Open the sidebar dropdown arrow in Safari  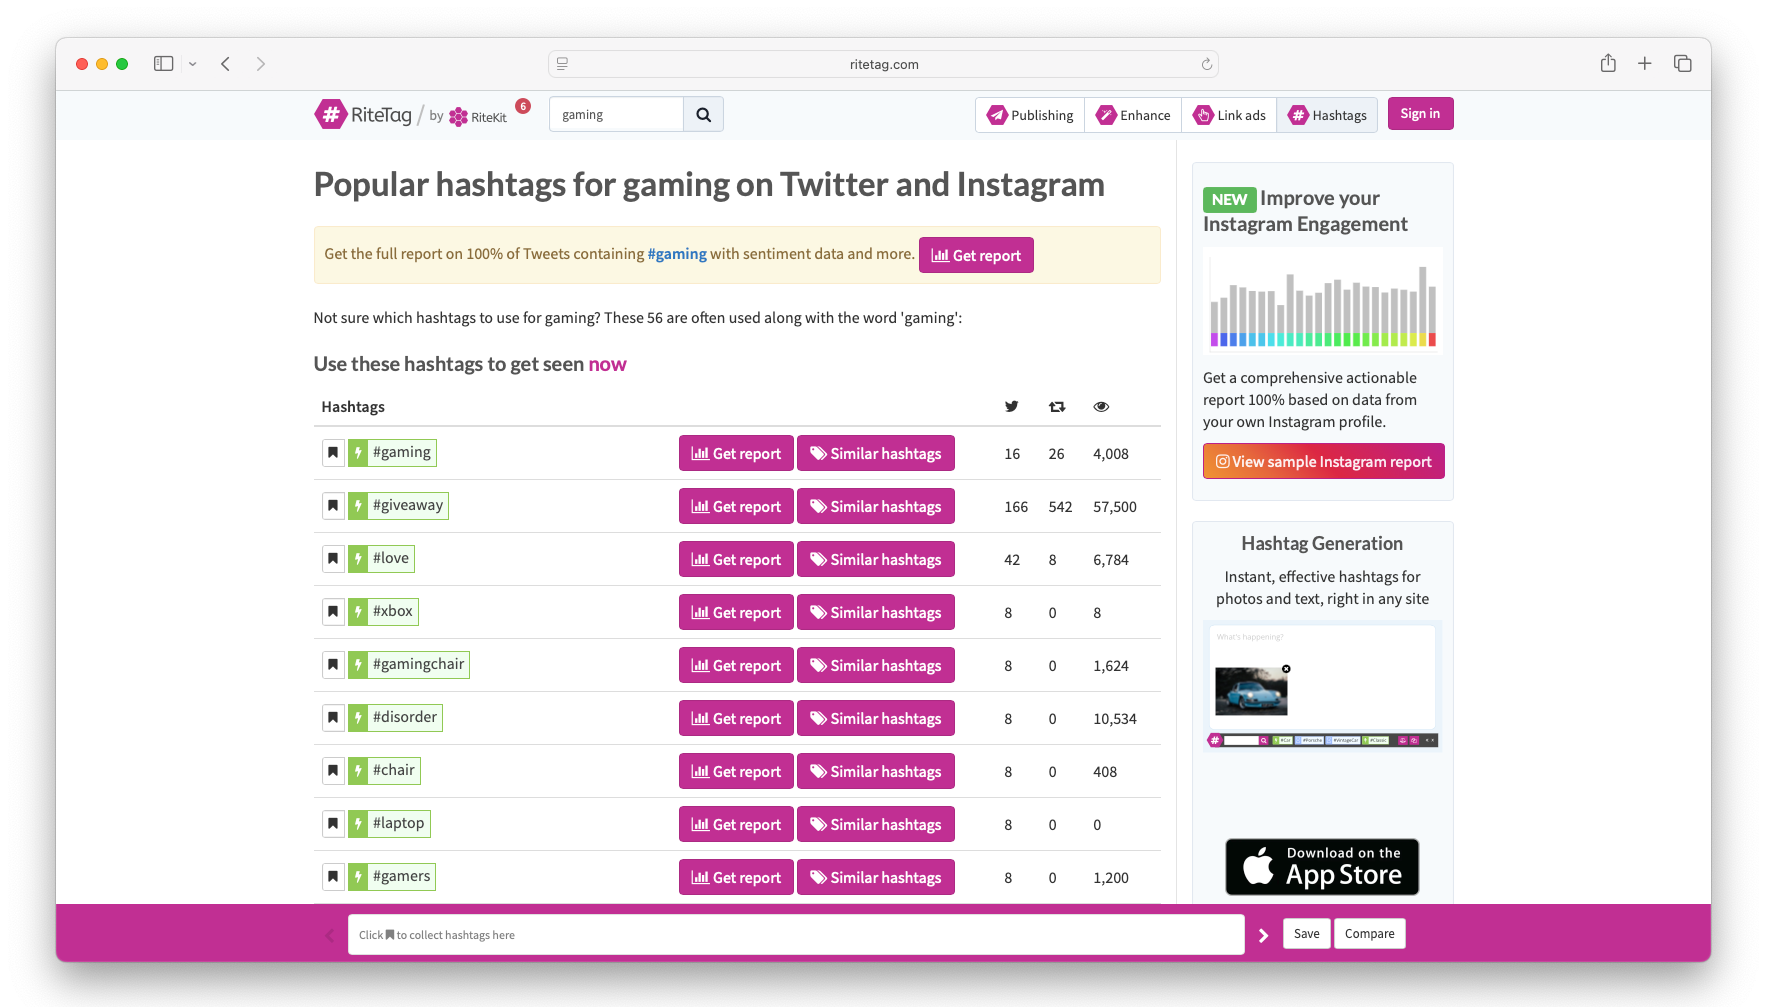click(193, 64)
